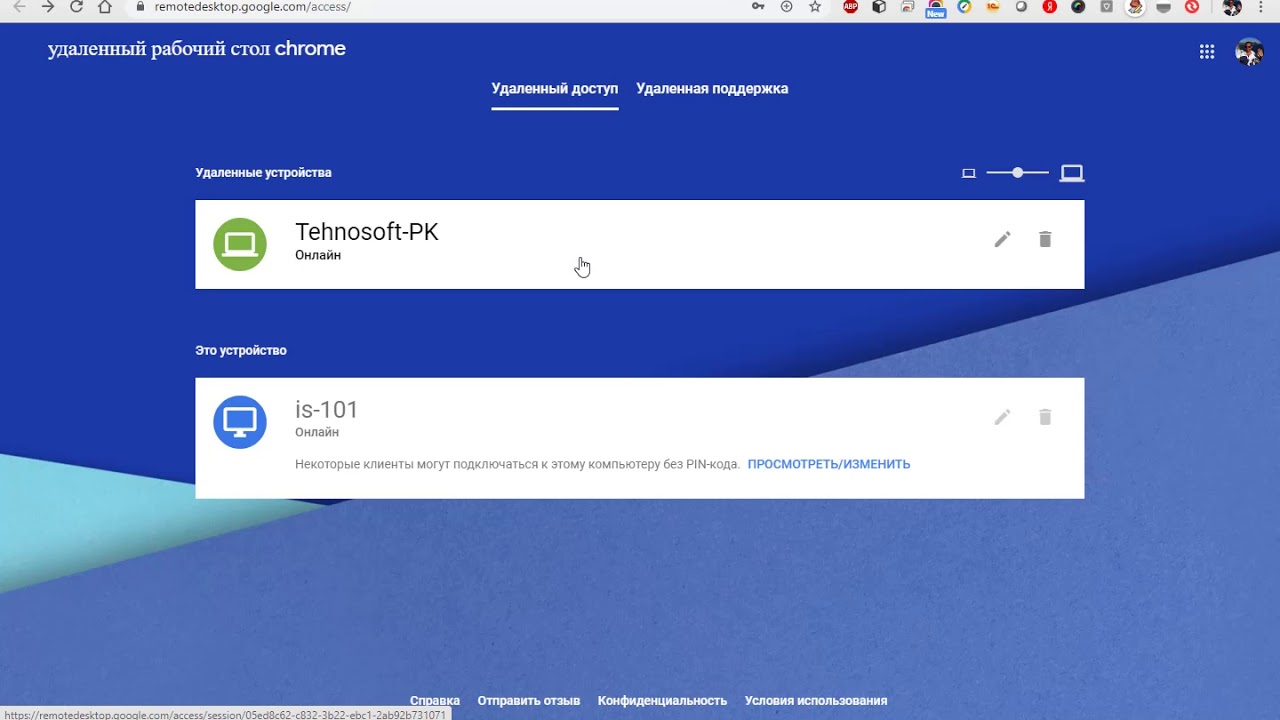The height and width of the screenshot is (720, 1280).
Task: Open the Yandex extension icon
Action: click(x=1050, y=7)
